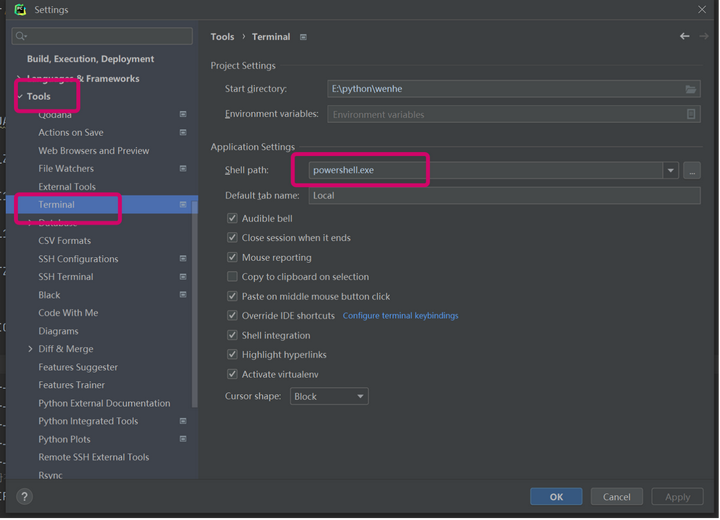Click the OK button
Image resolution: width=720 pixels, height=520 pixels.
556,497
